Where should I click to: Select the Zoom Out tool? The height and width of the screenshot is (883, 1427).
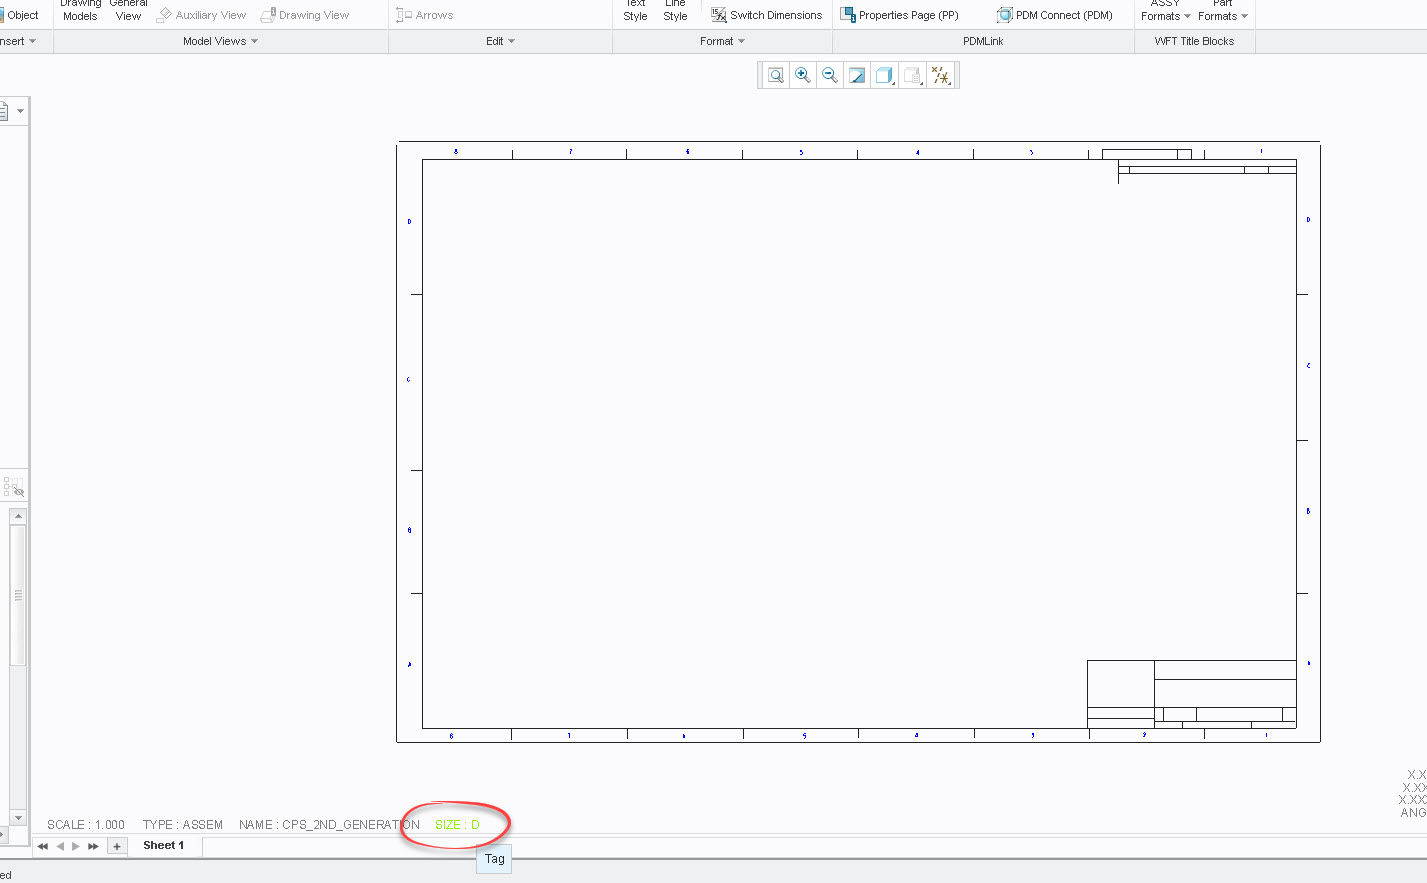(829, 75)
